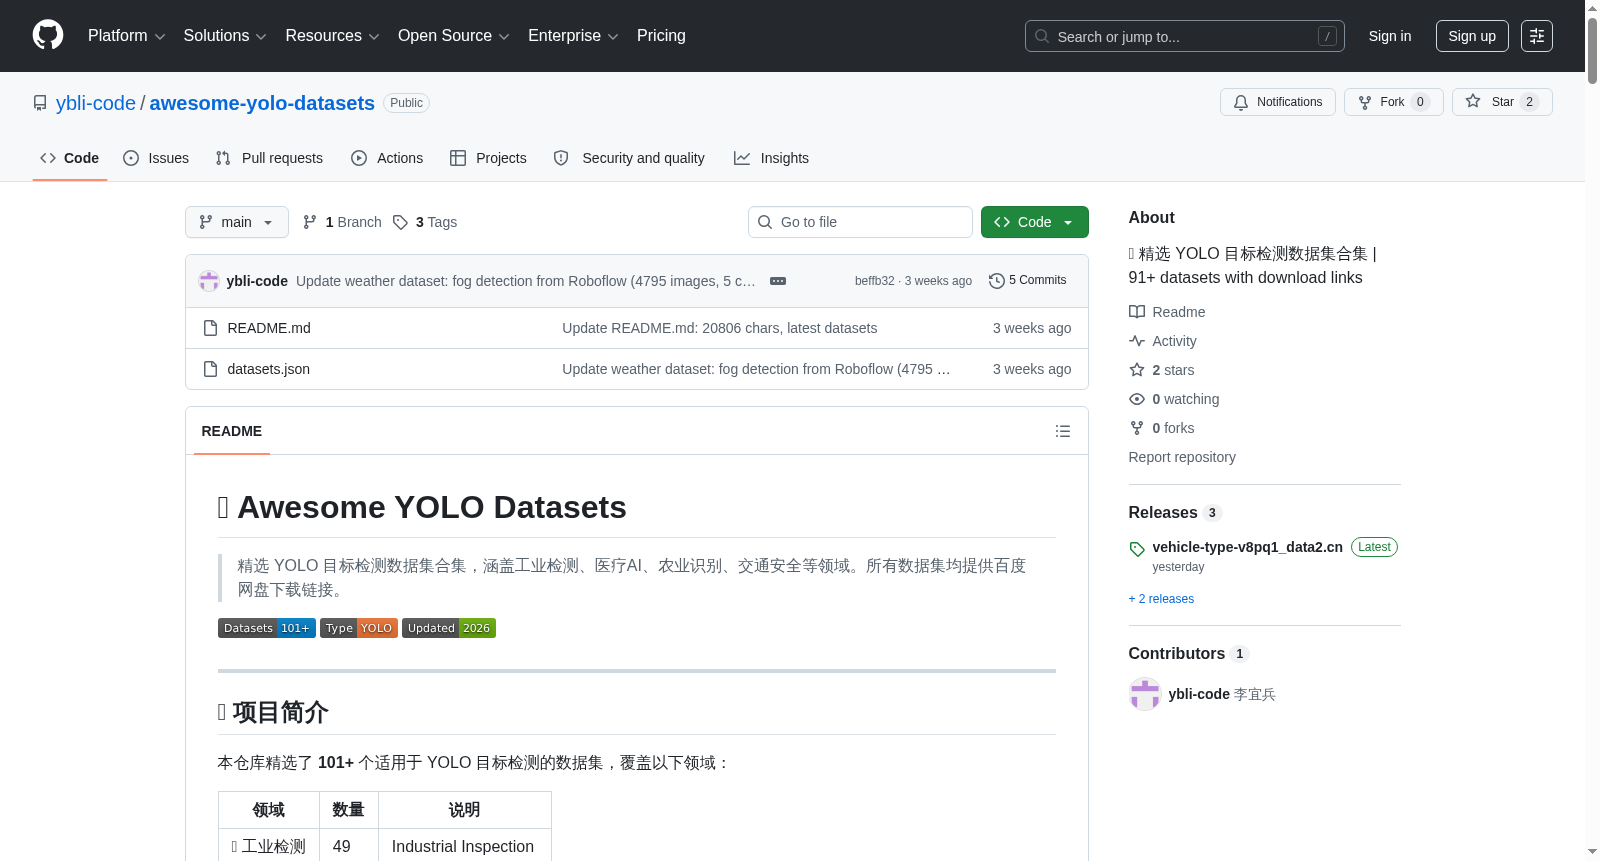
Task: Click the Notifications bell button
Action: (x=1278, y=102)
